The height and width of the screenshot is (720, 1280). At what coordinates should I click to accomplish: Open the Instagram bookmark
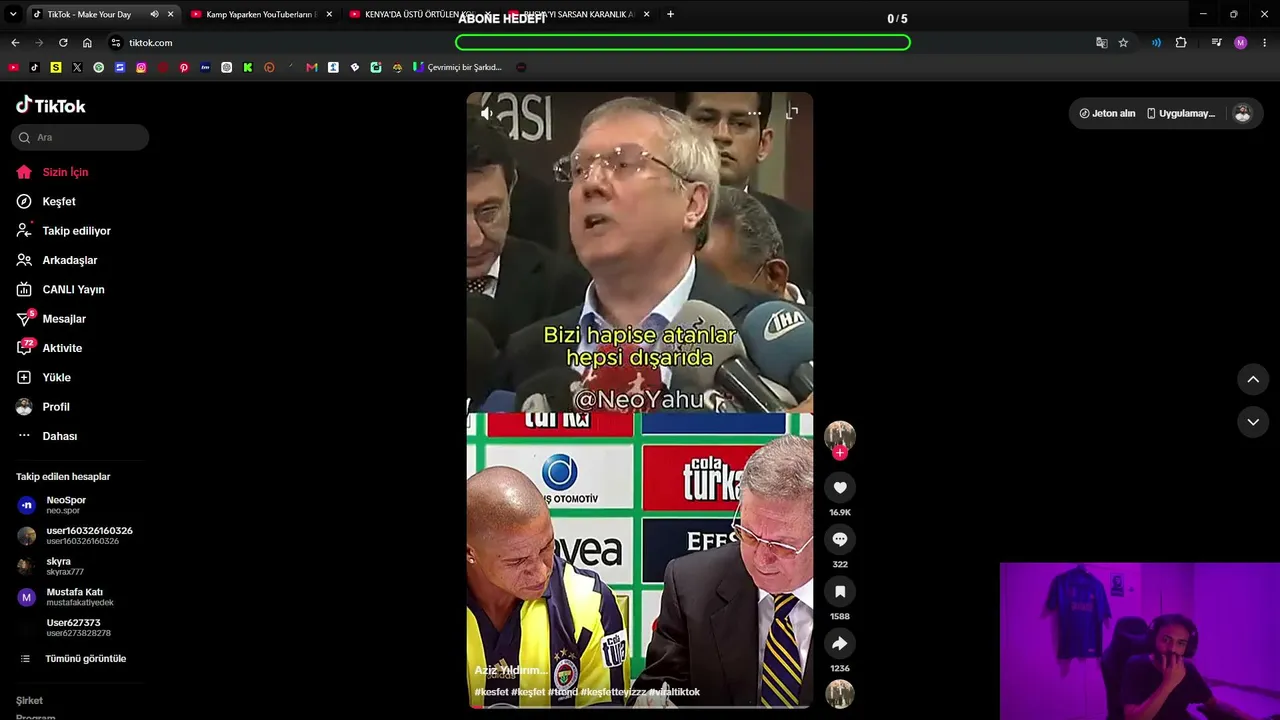pyautogui.click(x=141, y=67)
